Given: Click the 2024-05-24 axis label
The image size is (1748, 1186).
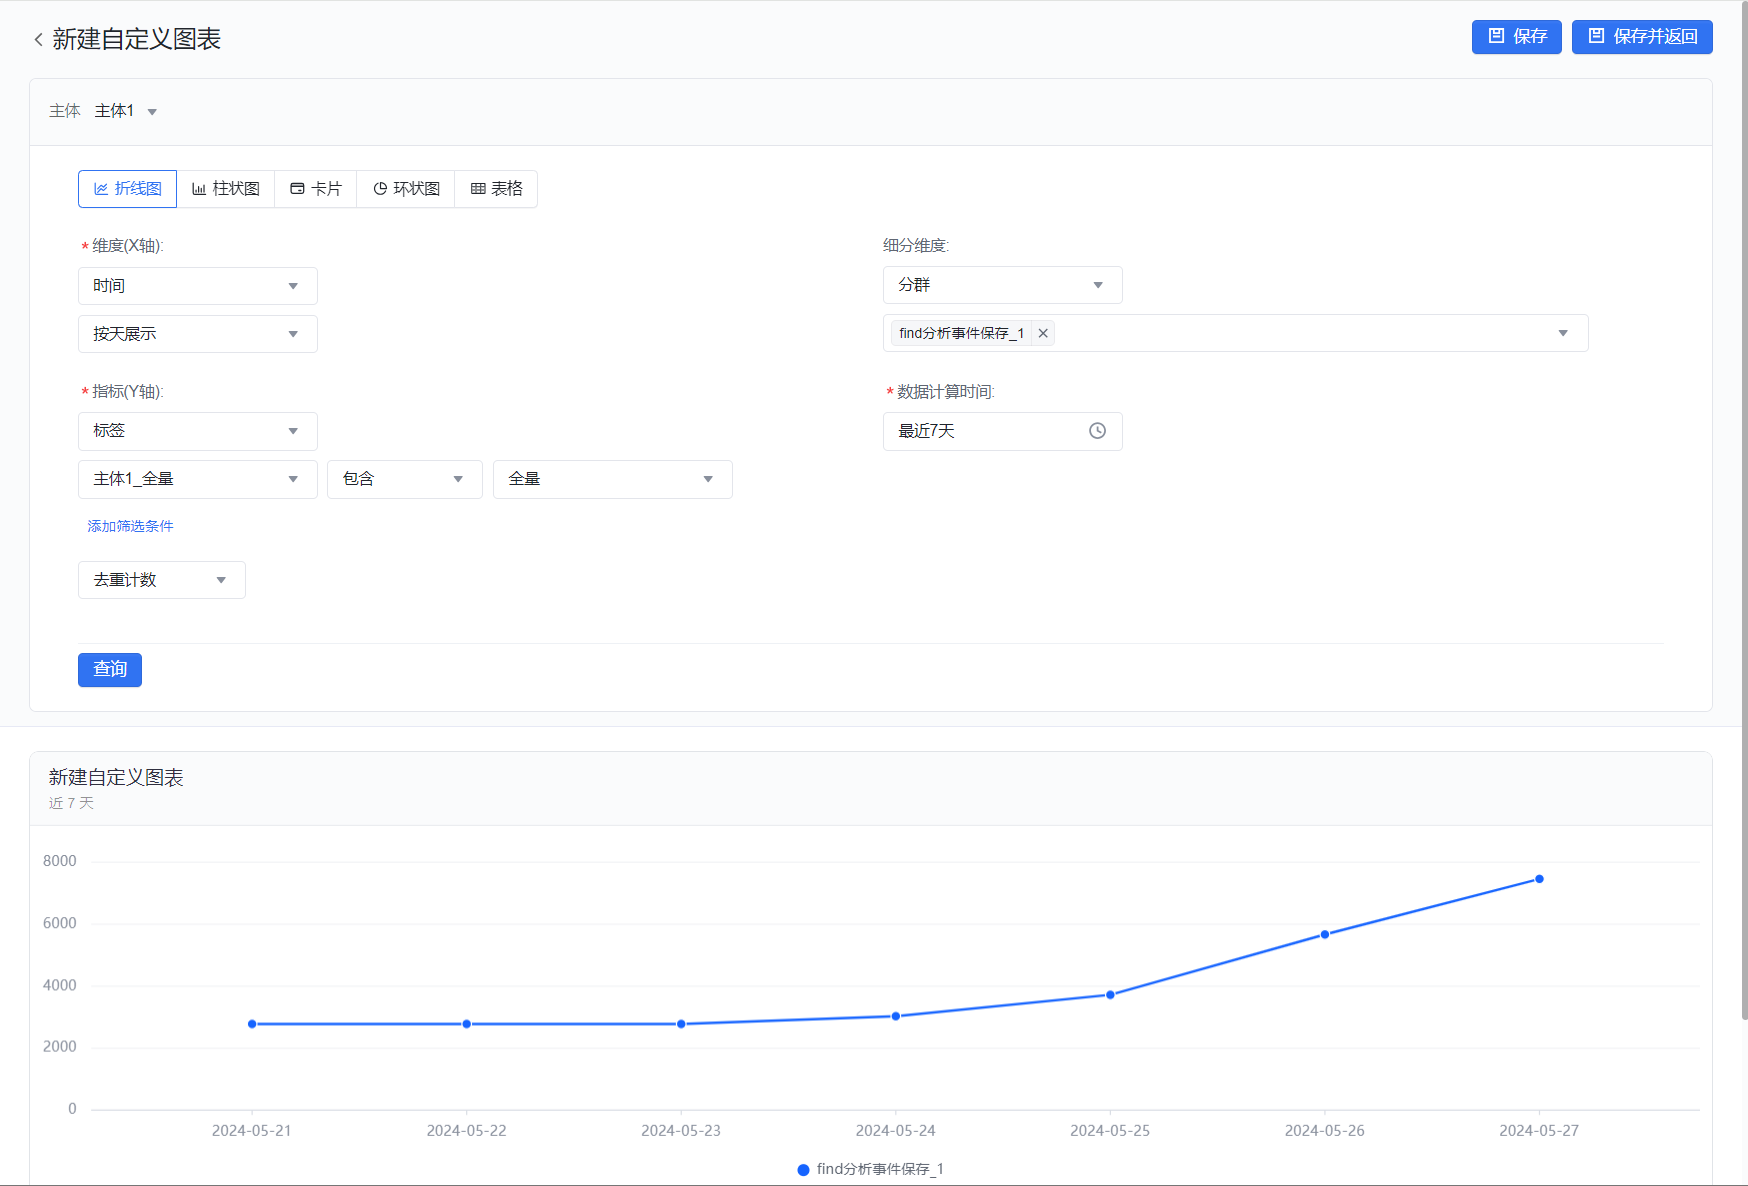Looking at the screenshot, I should (x=896, y=1131).
